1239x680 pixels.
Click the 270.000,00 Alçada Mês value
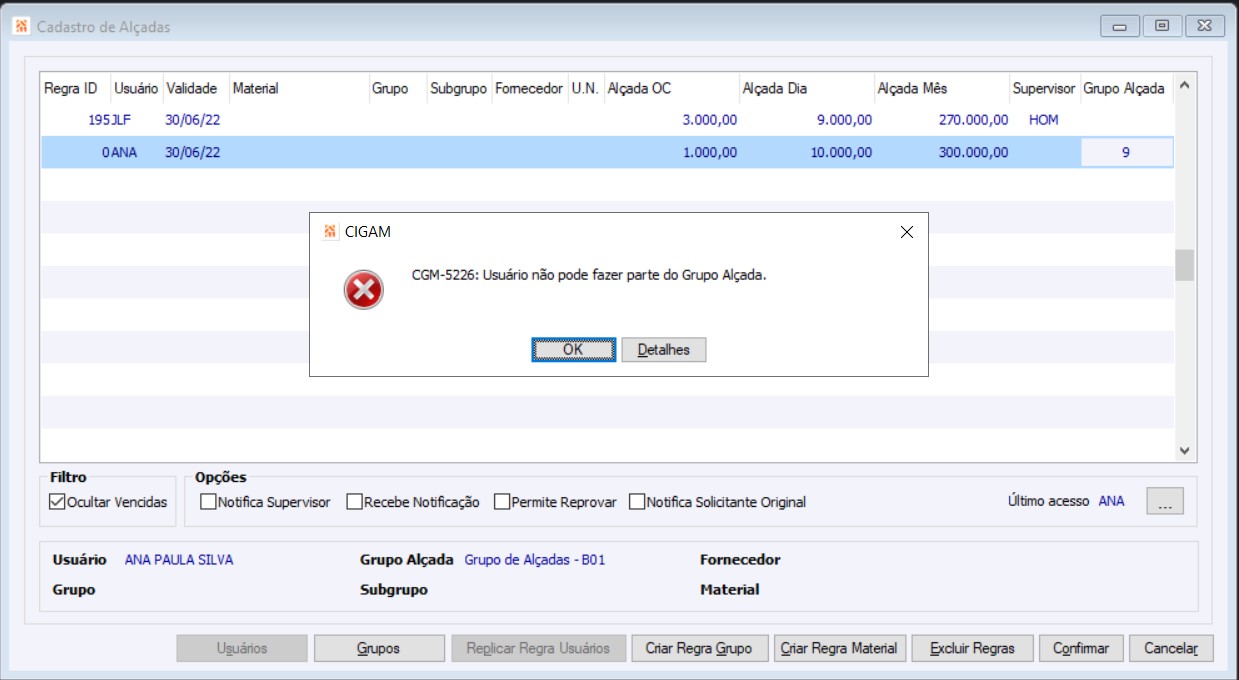click(x=973, y=120)
